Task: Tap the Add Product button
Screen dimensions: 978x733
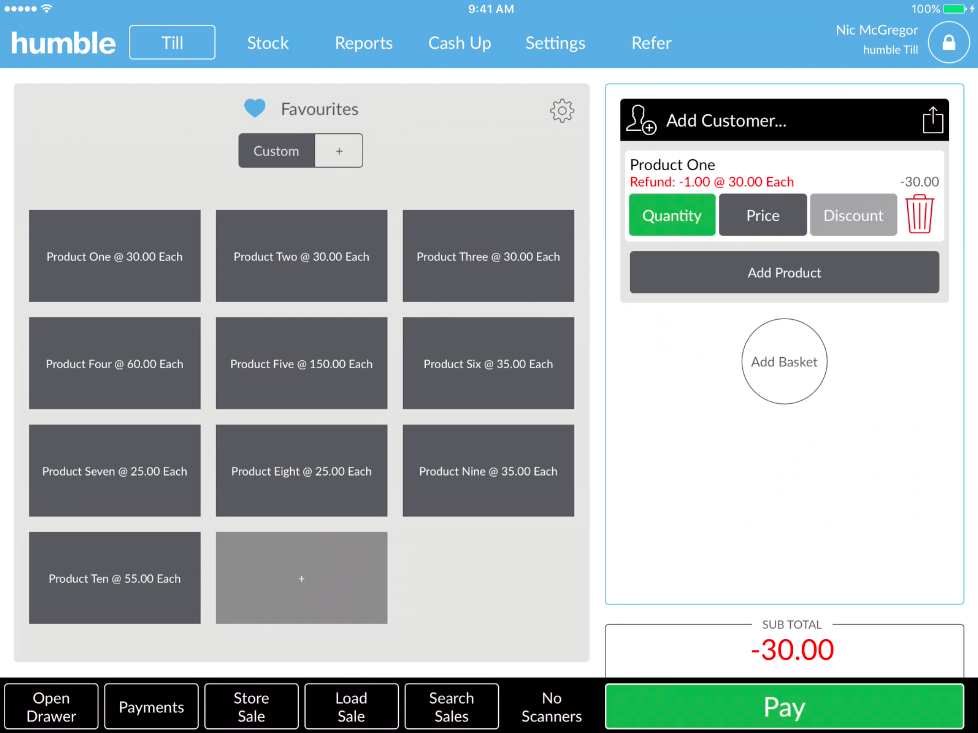Action: (x=784, y=272)
